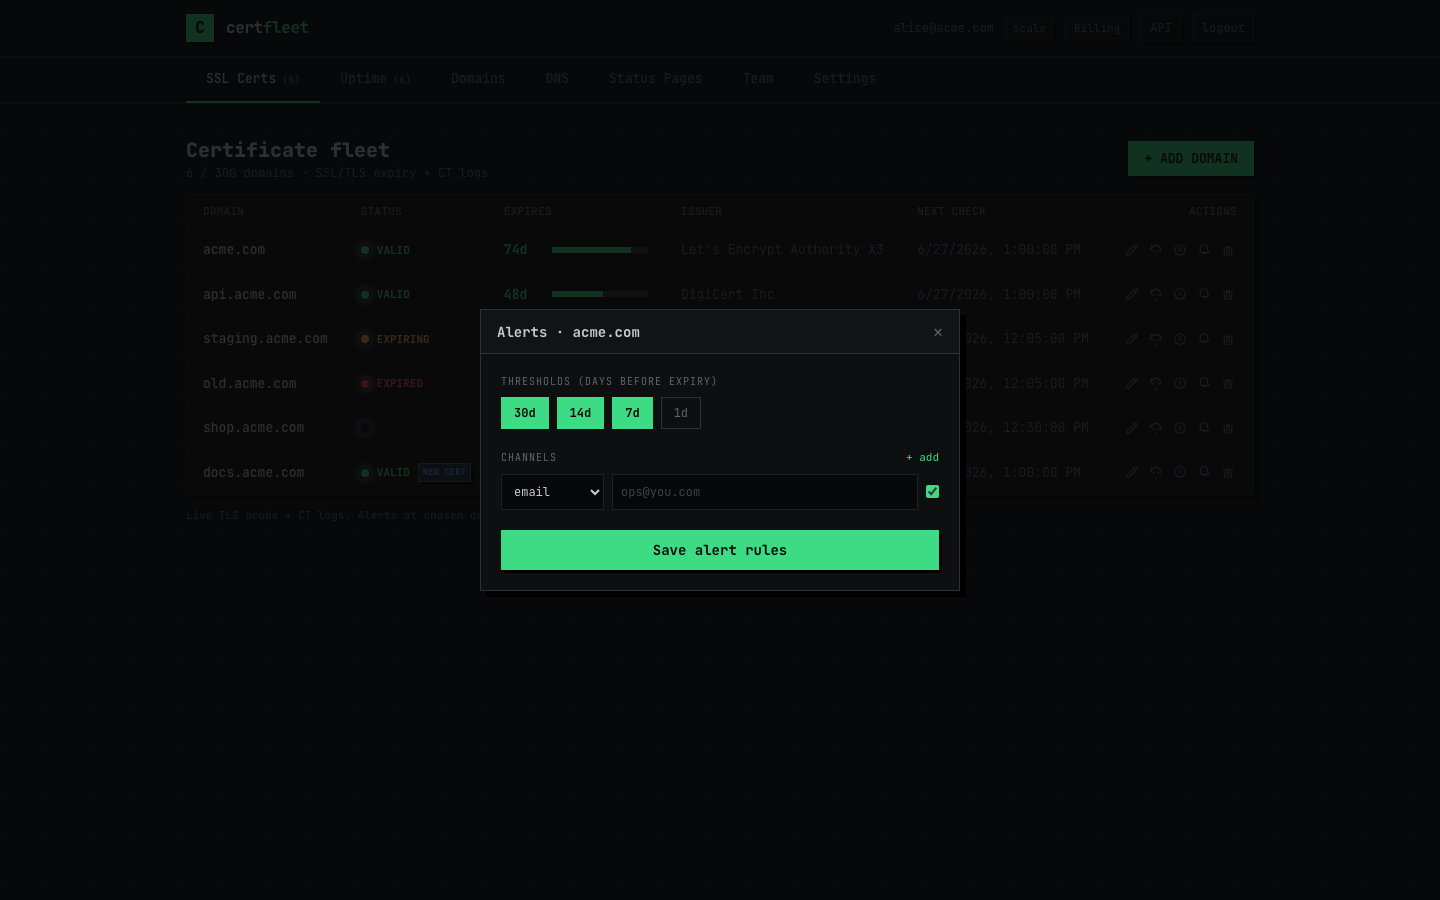Recheck staging.acme.com with refresh icon
The image size is (1440, 900).
(x=1155, y=339)
